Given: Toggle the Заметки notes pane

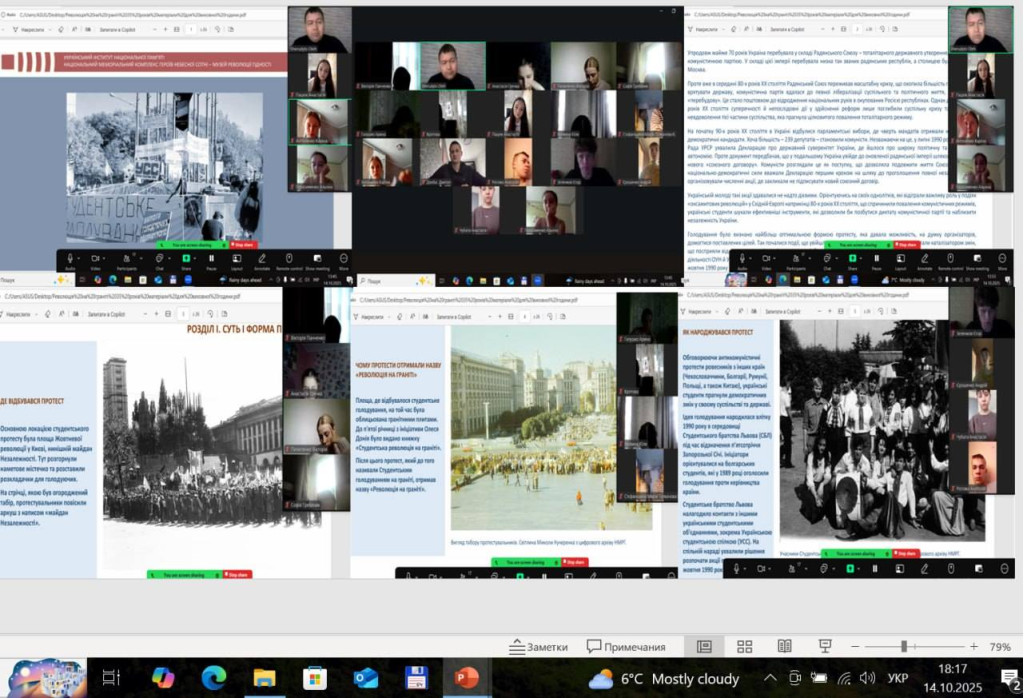Looking at the screenshot, I should coord(538,647).
